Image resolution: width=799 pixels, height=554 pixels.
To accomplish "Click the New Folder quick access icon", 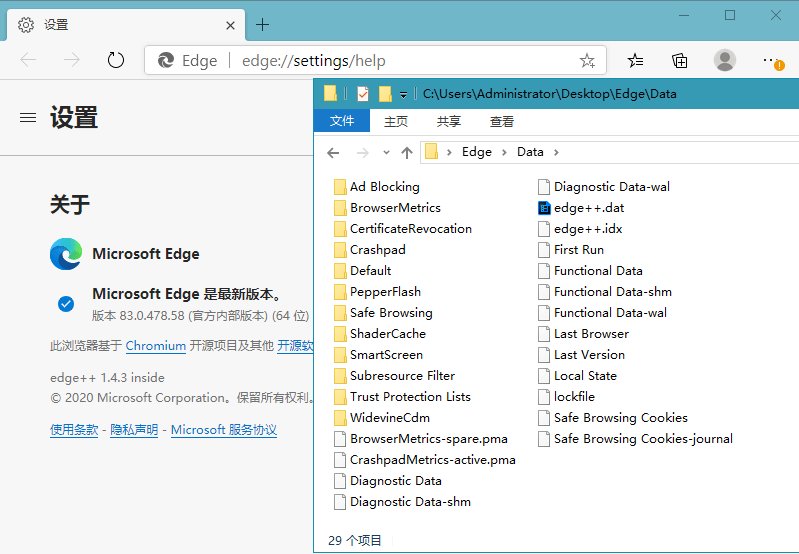I will coord(385,94).
